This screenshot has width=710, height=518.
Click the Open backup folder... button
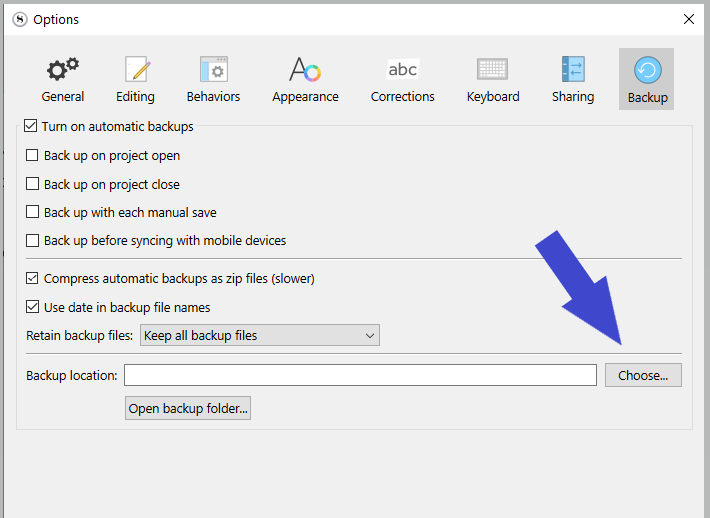pos(188,408)
